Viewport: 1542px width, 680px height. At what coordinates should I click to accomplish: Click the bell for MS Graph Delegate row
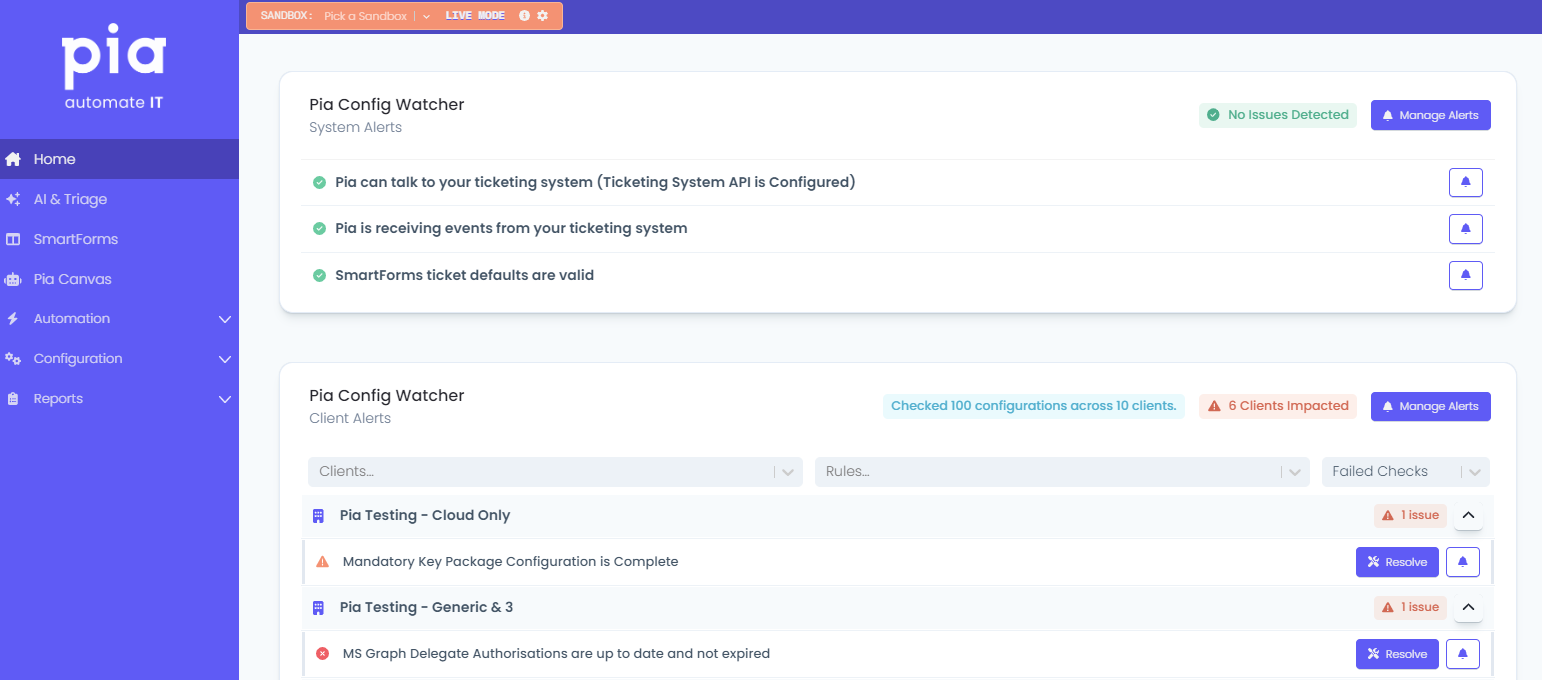pos(1462,654)
